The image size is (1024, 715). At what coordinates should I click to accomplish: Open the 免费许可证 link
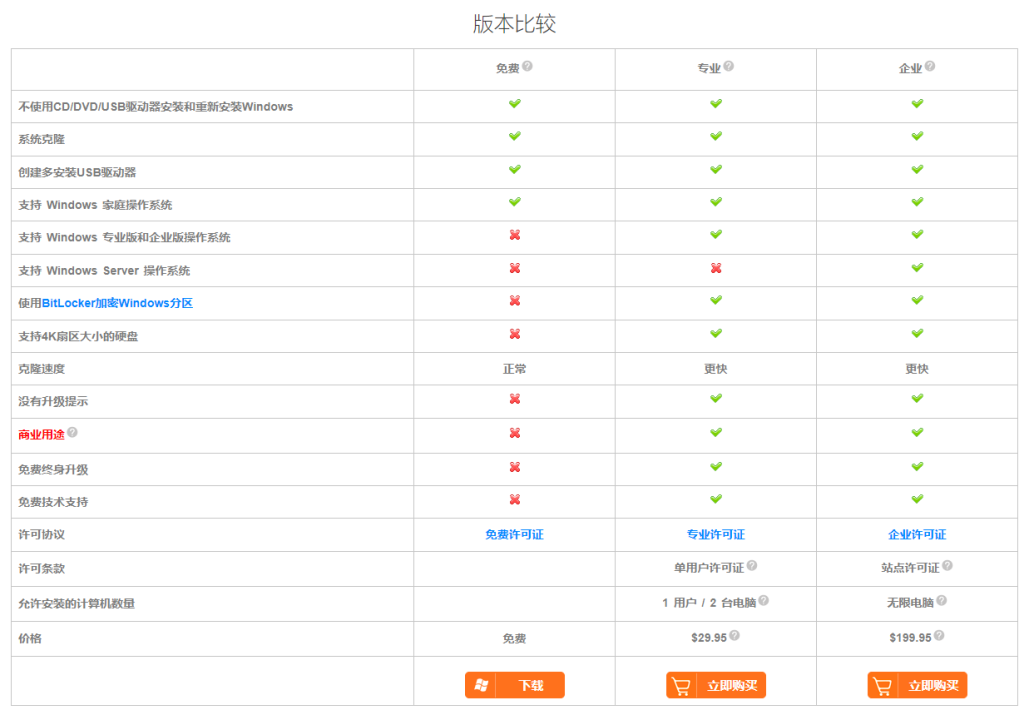(x=513, y=534)
